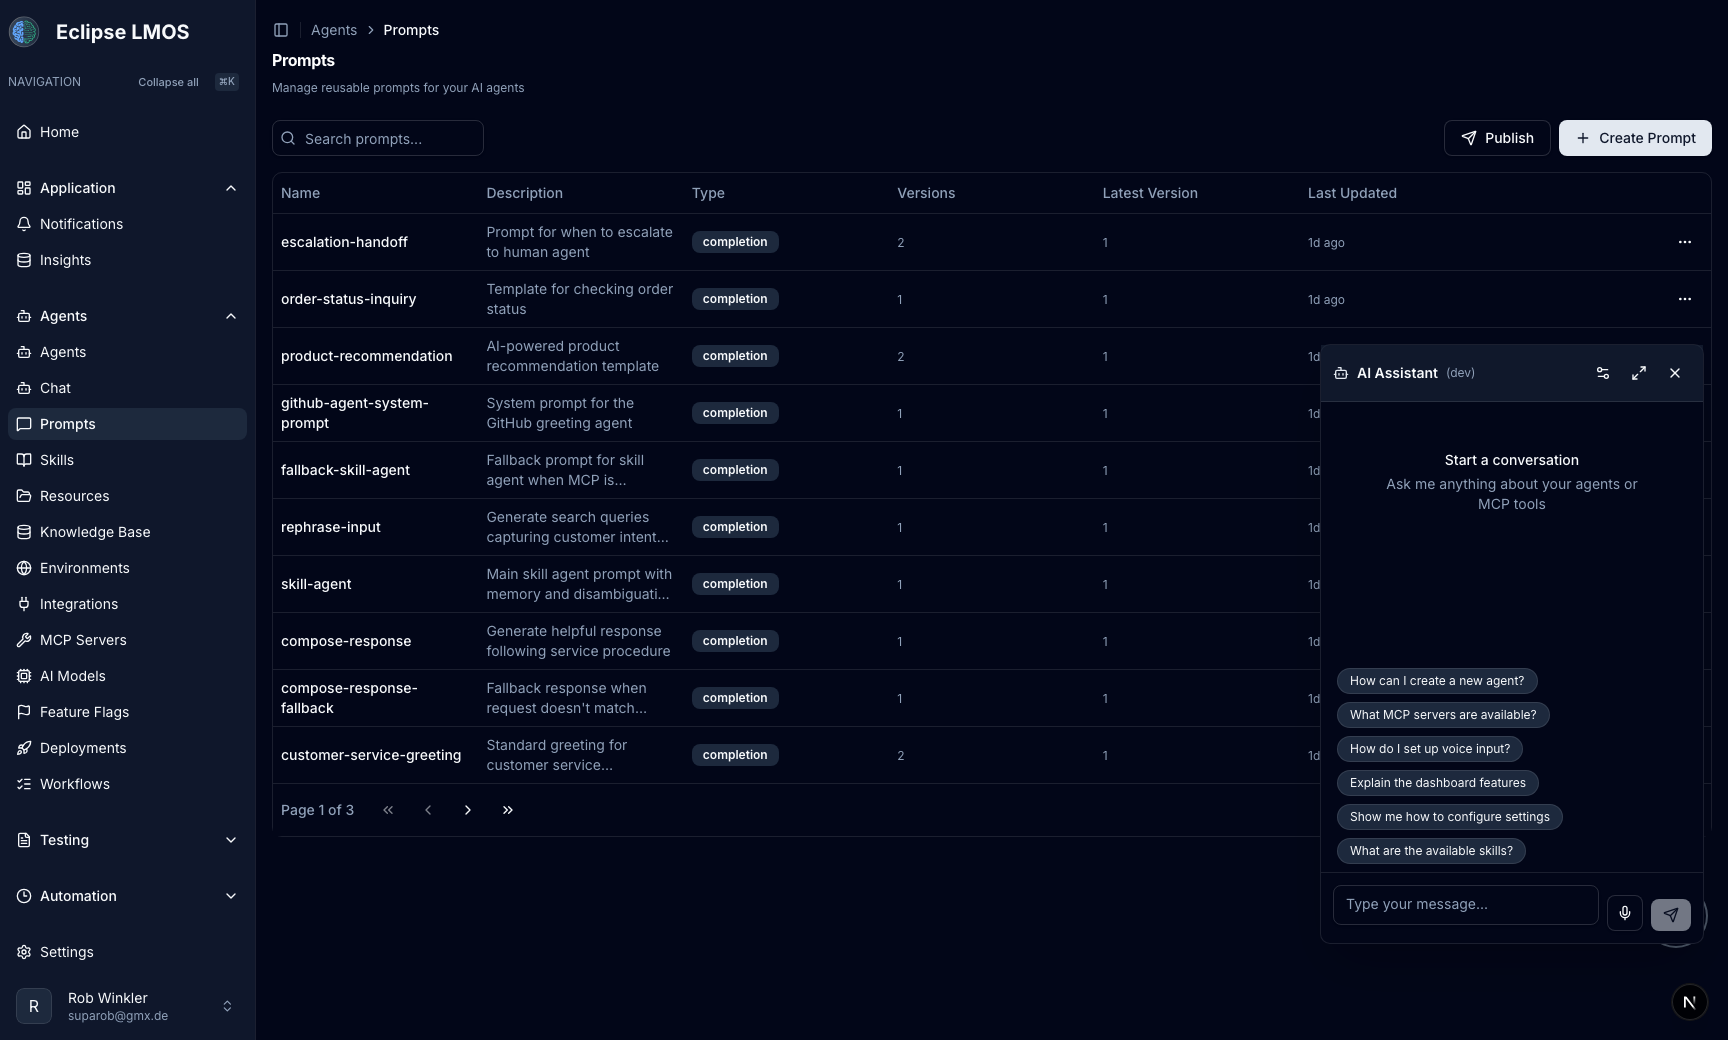
Task: Click the Agents breadcrumb link
Action: pyautogui.click(x=334, y=30)
